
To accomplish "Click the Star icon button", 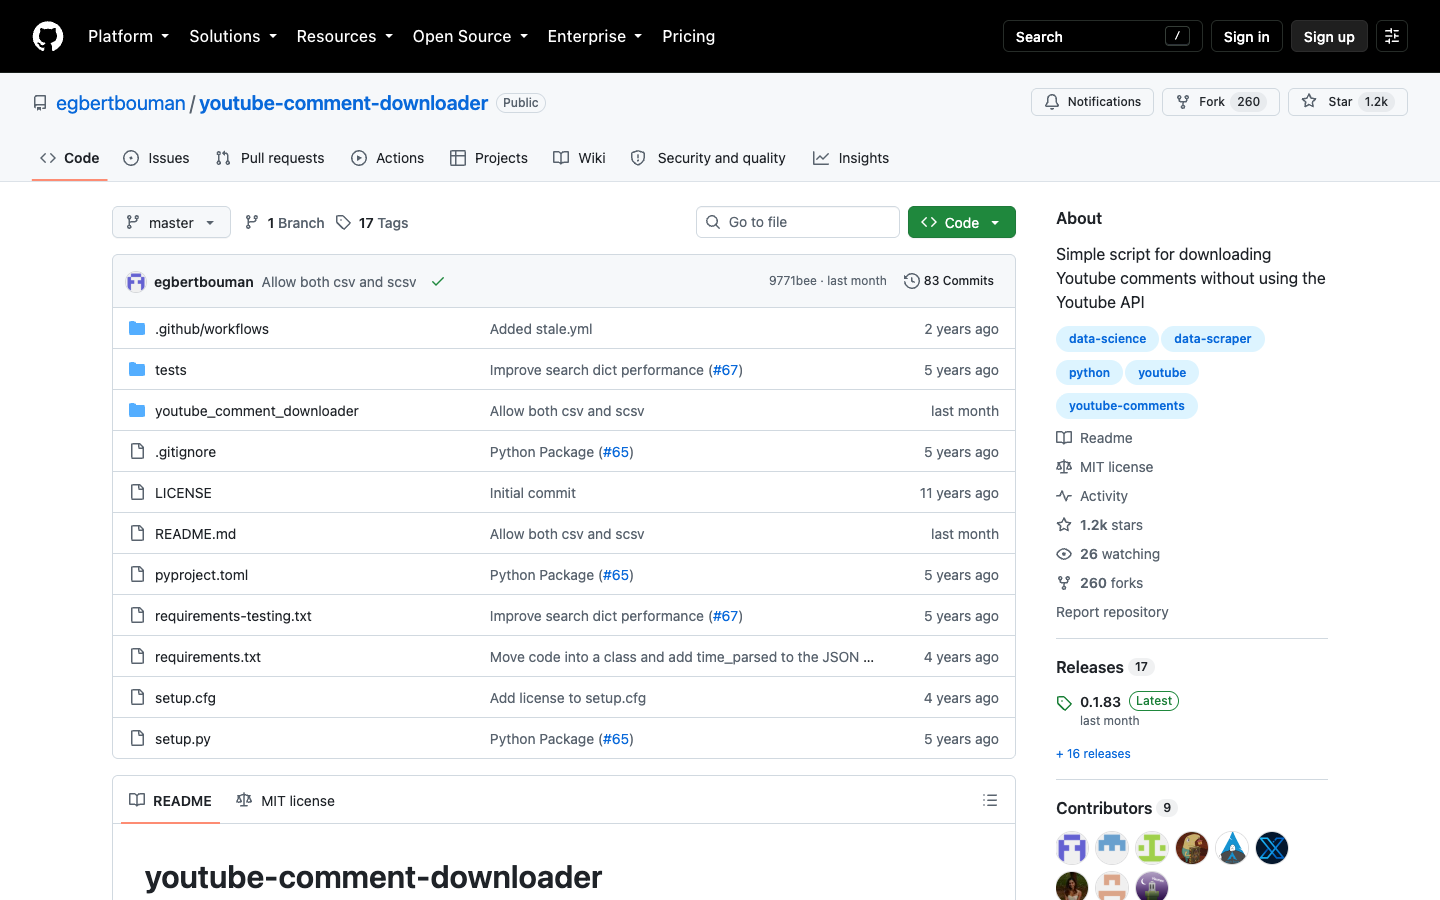I will 1309,102.
